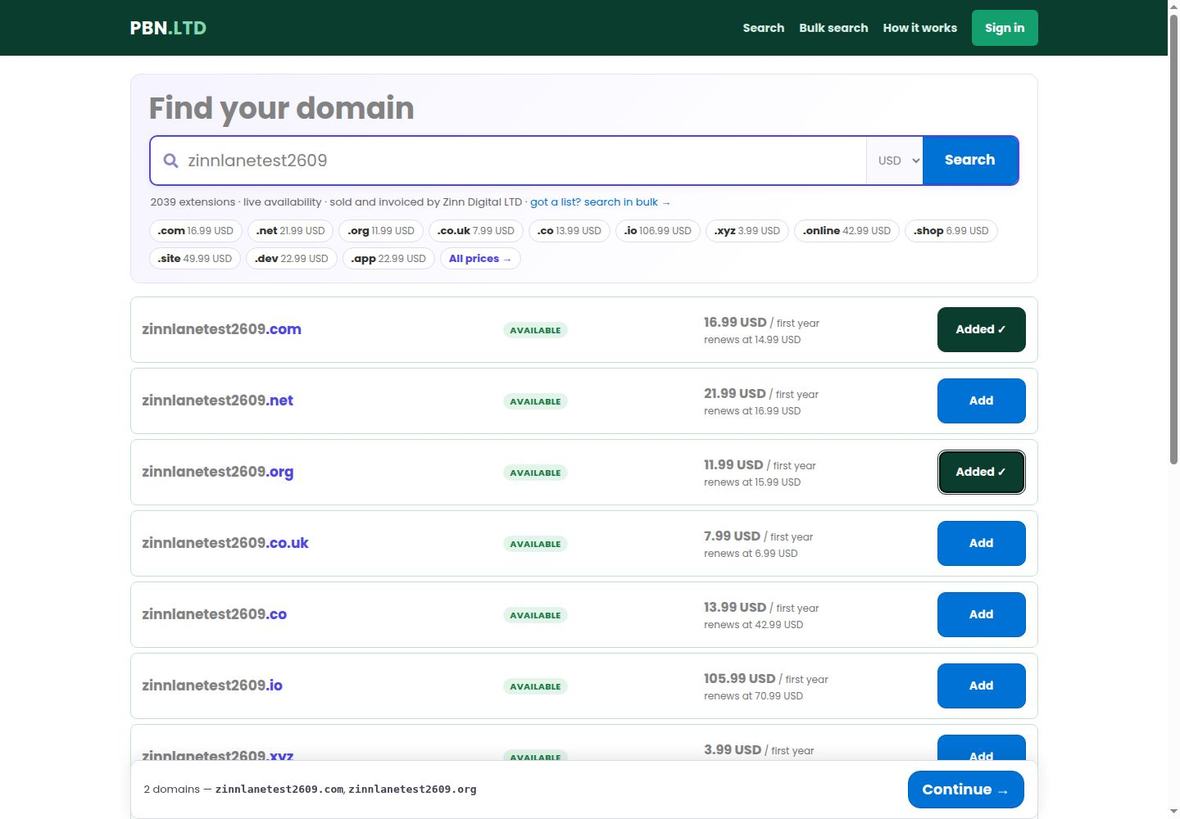Add zinnlanetest2609.xyz to cart
Image resolution: width=1180 pixels, height=819 pixels.
click(x=981, y=748)
